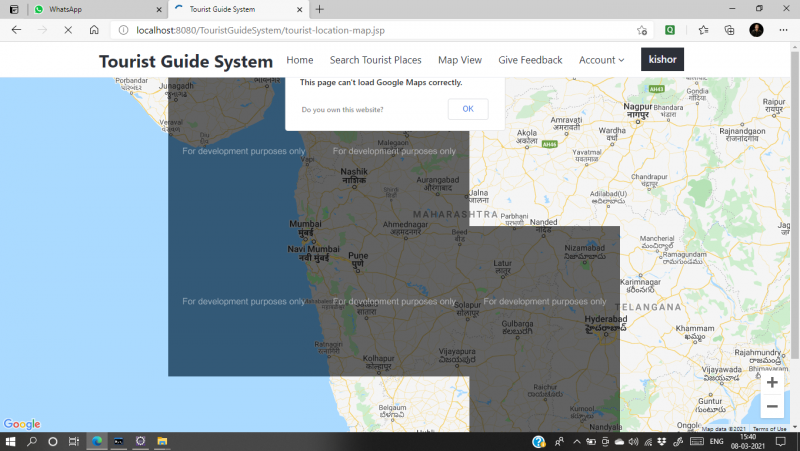Open Task View on the taskbar

74,441
